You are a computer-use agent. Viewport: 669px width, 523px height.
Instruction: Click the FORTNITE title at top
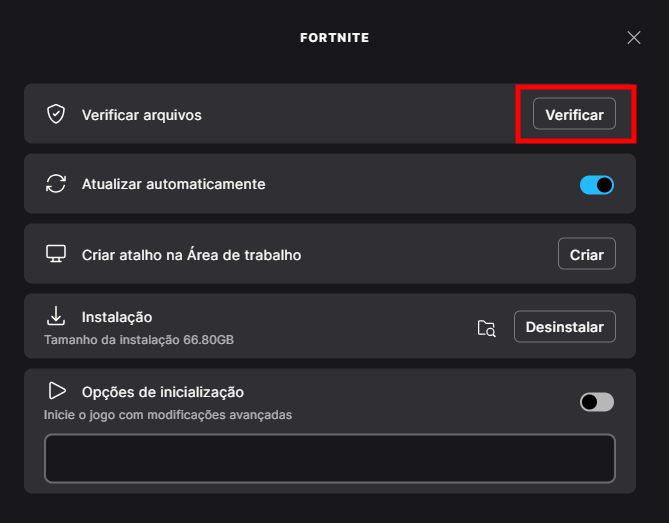click(334, 38)
